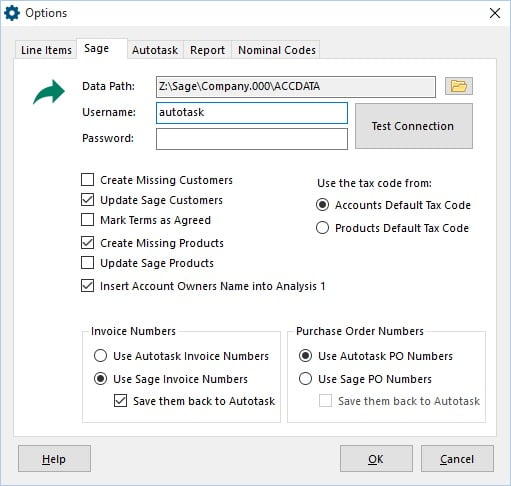
Task: Click the green arrow icon beside Data Path
Action: 49,92
